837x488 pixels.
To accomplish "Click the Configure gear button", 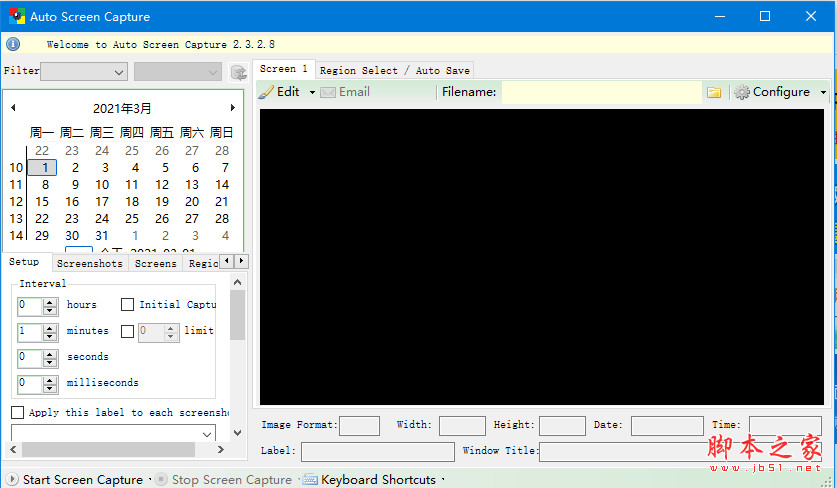I will (x=772, y=92).
